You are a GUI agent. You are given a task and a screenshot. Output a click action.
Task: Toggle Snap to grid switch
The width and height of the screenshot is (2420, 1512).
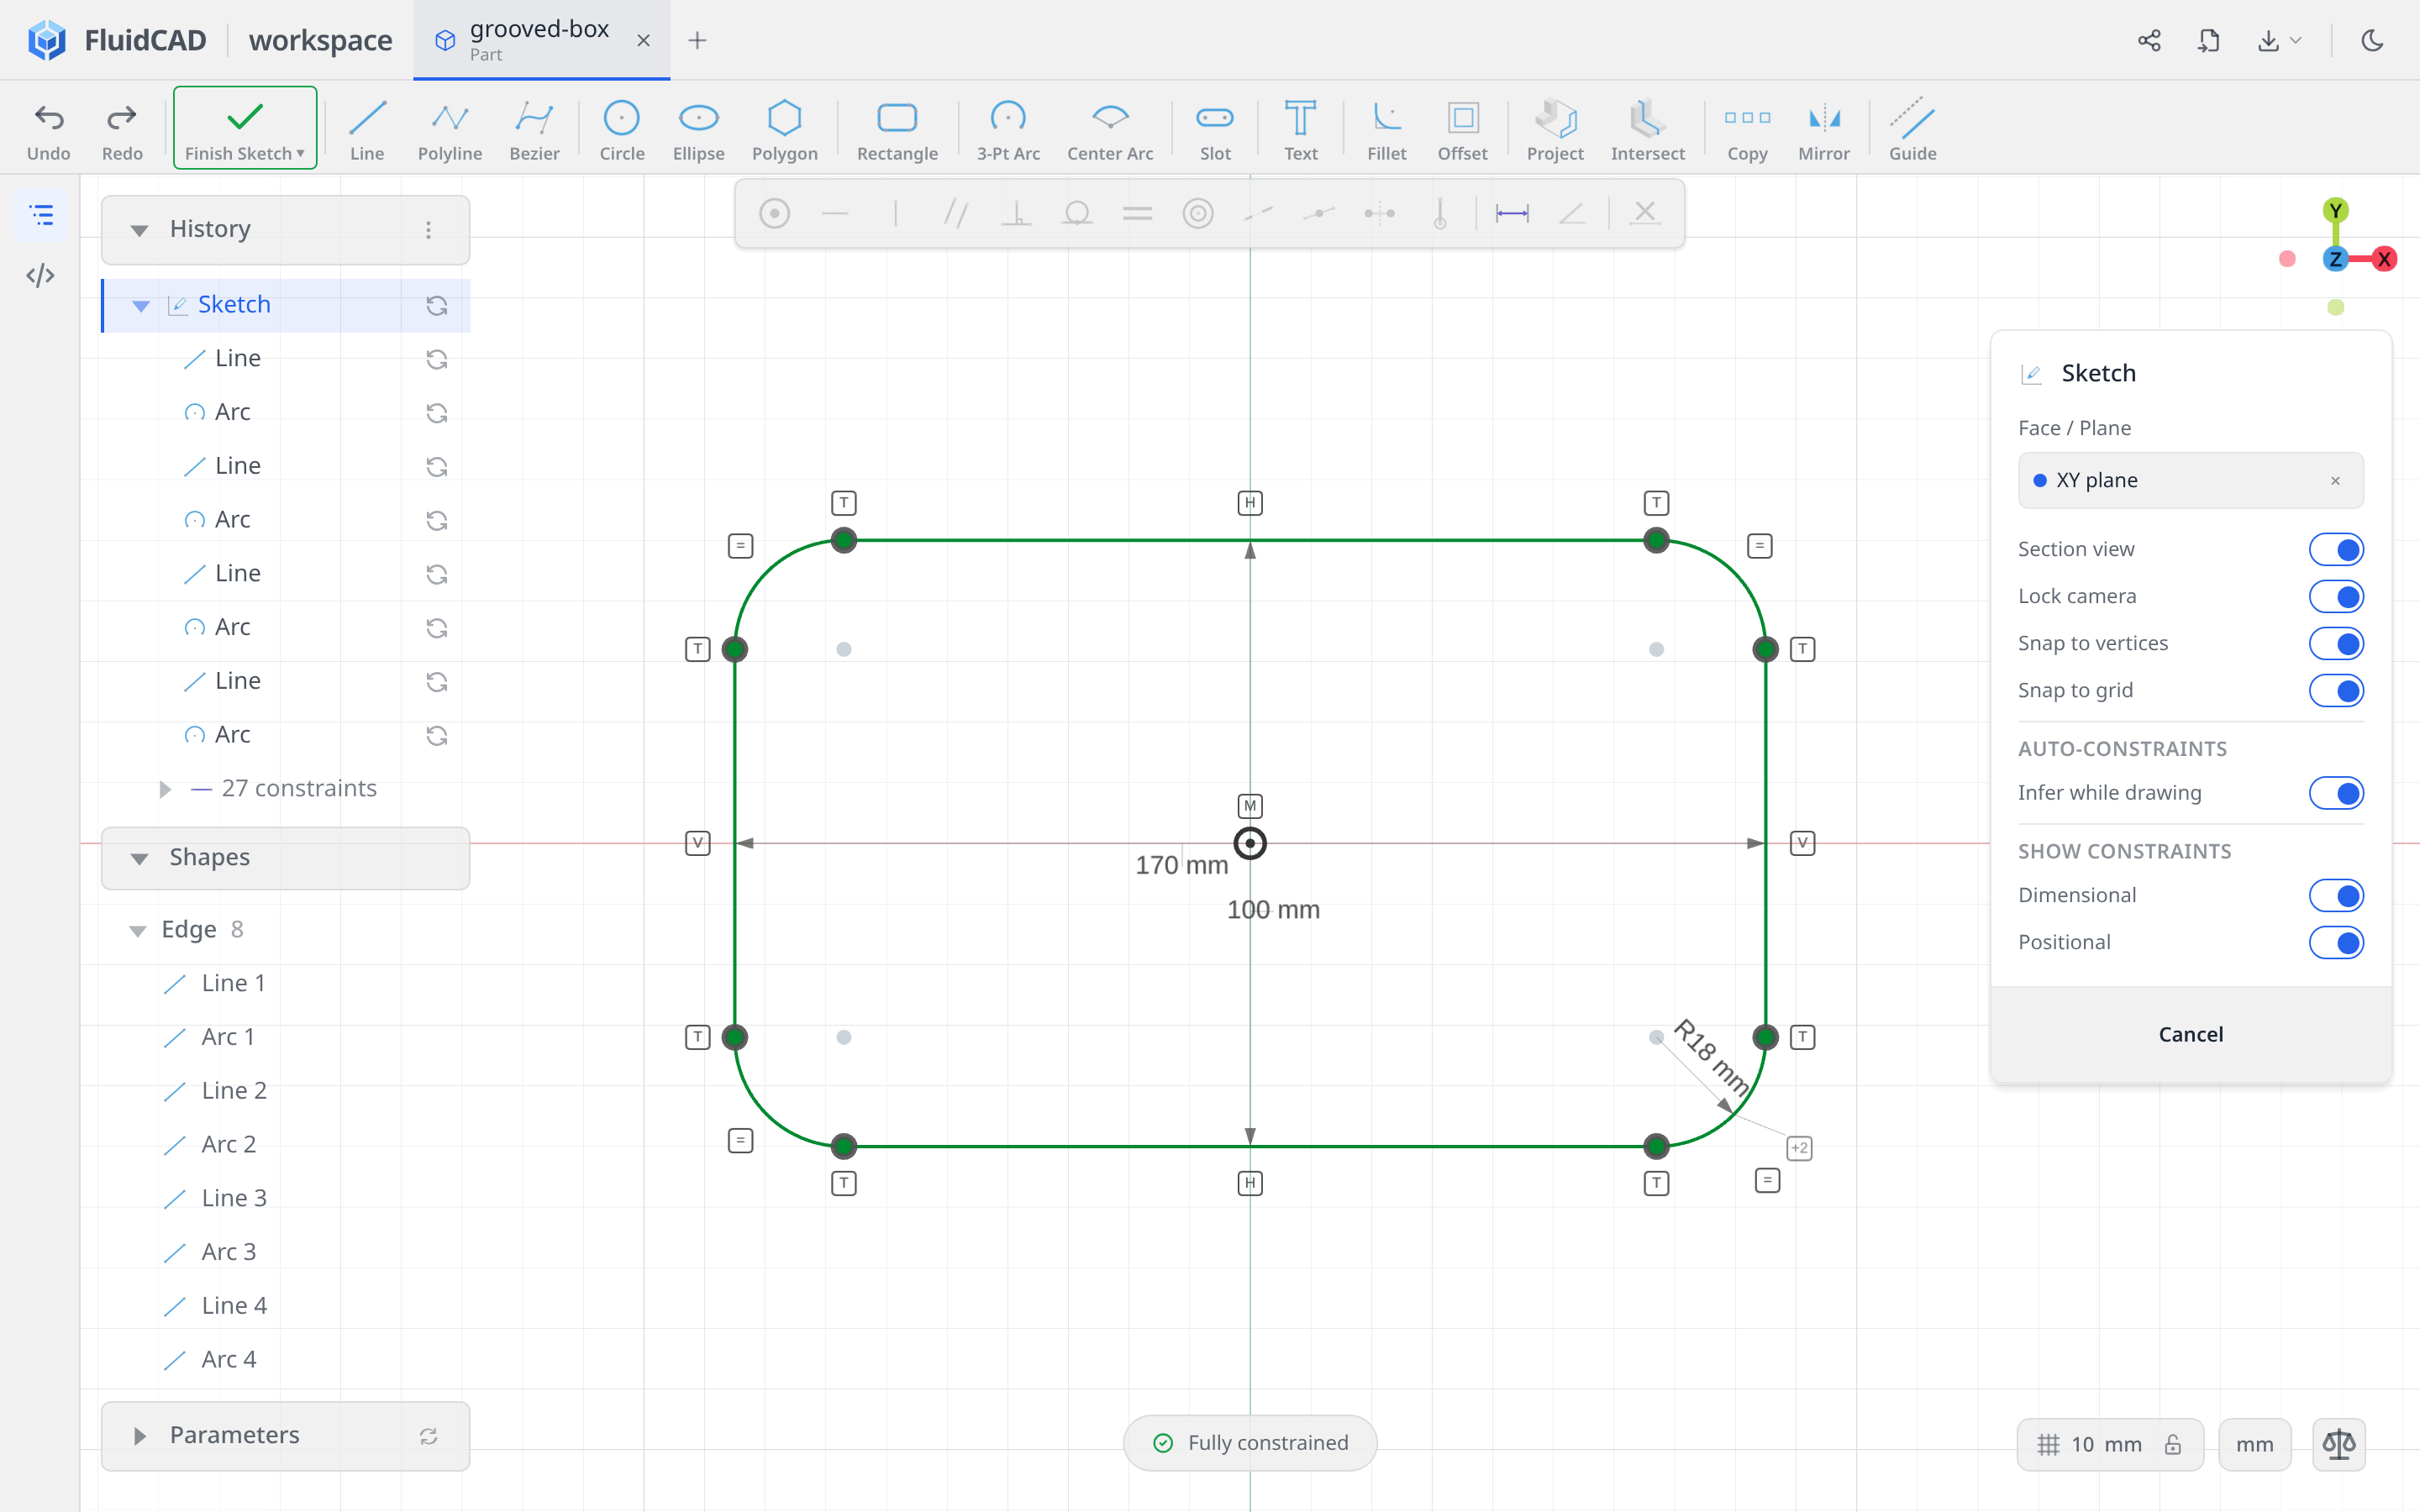(x=2336, y=690)
